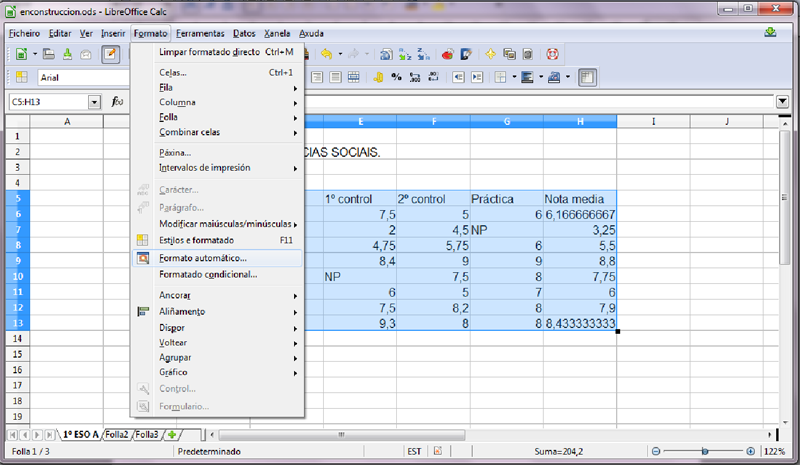Click the Undo arrow icon
Screen dimensions: 800x465
[328, 54]
